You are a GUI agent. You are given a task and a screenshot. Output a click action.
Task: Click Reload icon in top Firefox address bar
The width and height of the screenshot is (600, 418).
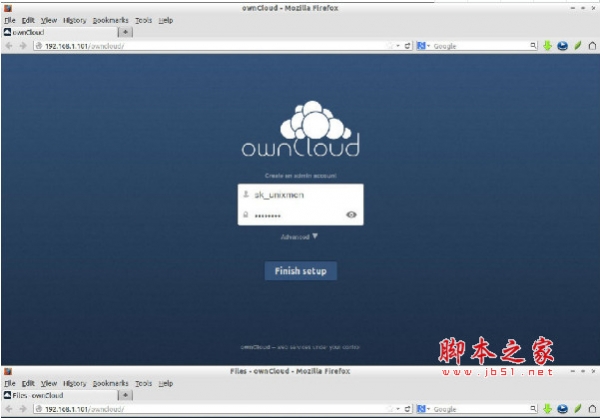408,46
